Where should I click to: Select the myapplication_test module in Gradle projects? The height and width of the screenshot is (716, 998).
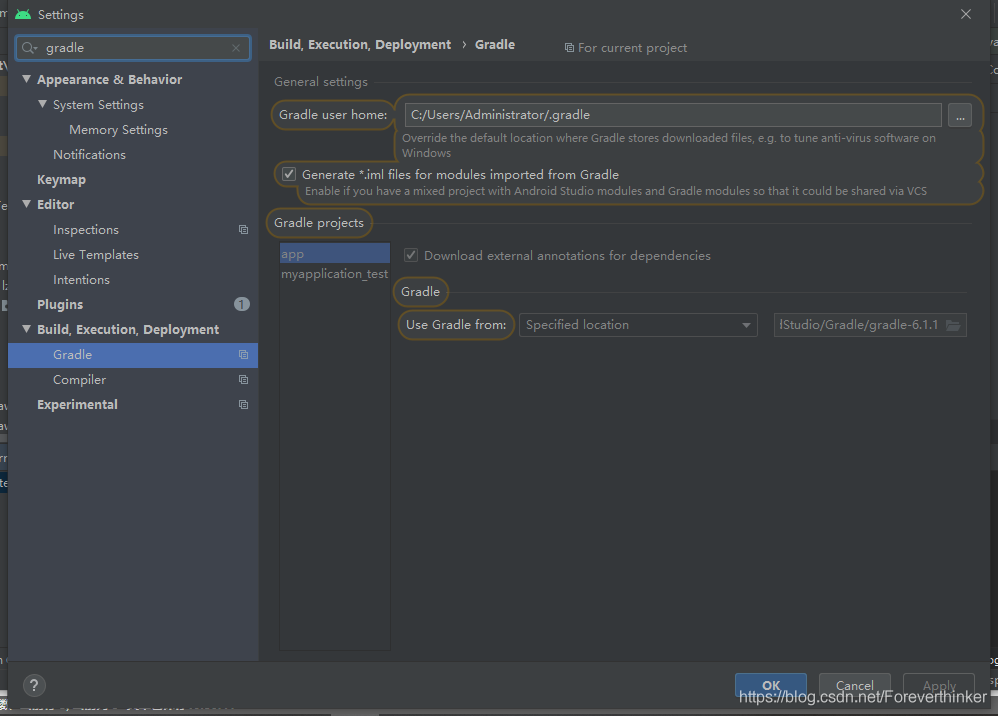click(334, 273)
